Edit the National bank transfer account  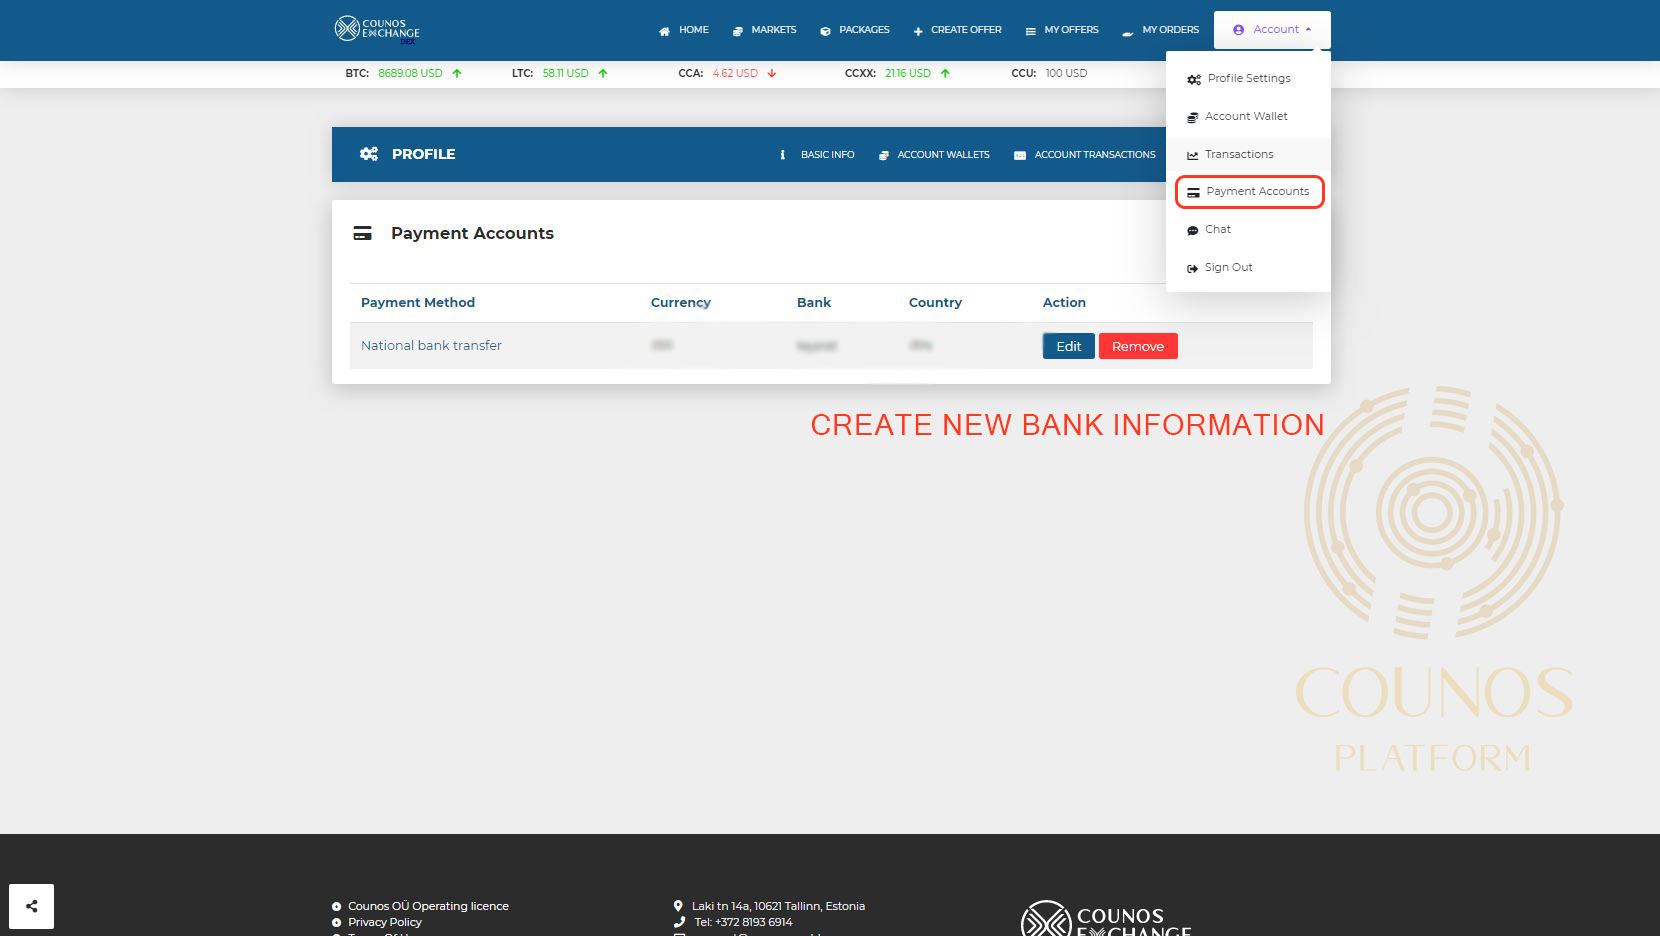1068,346
